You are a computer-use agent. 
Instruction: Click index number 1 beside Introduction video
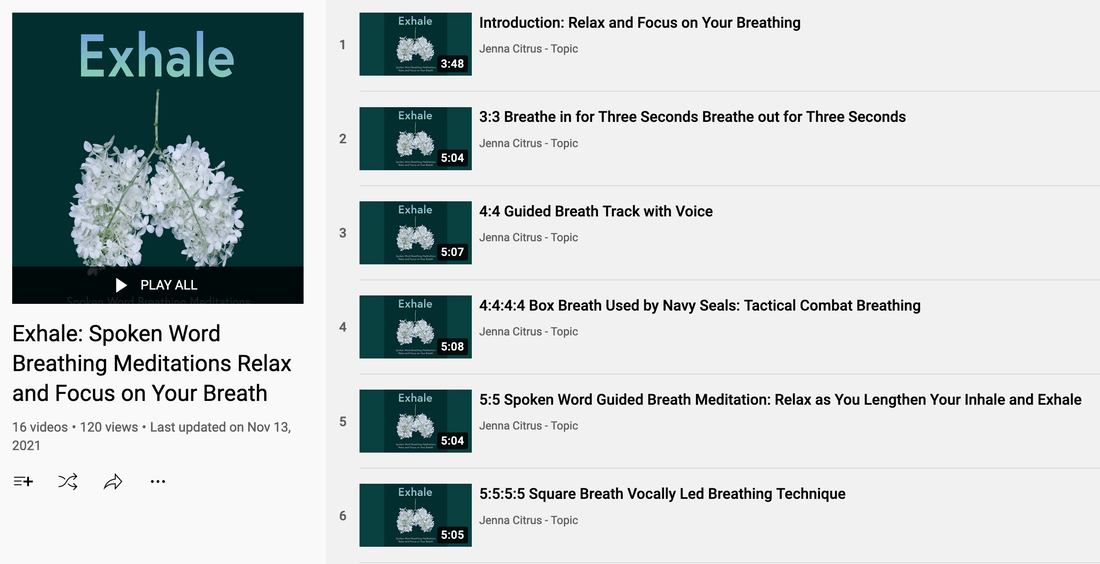[342, 45]
